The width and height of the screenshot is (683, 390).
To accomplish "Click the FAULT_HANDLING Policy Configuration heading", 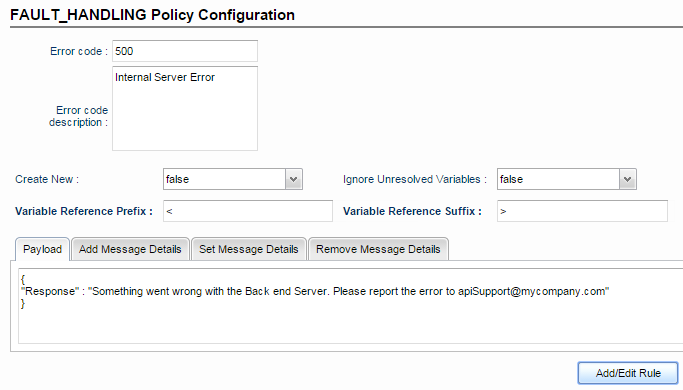I will pyautogui.click(x=152, y=15).
